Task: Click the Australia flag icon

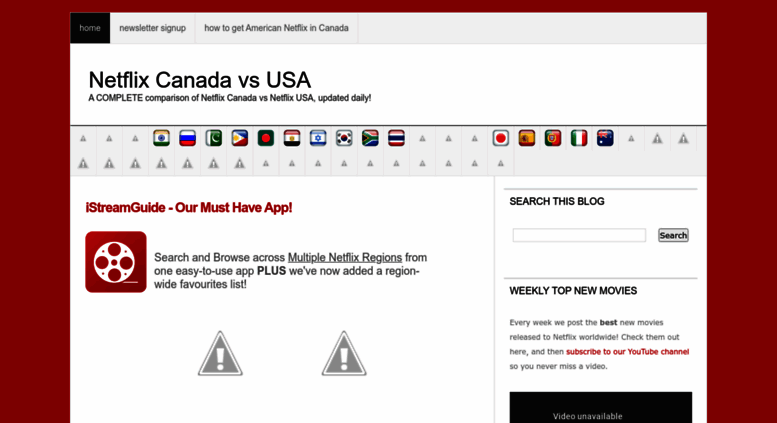Action: coord(605,139)
